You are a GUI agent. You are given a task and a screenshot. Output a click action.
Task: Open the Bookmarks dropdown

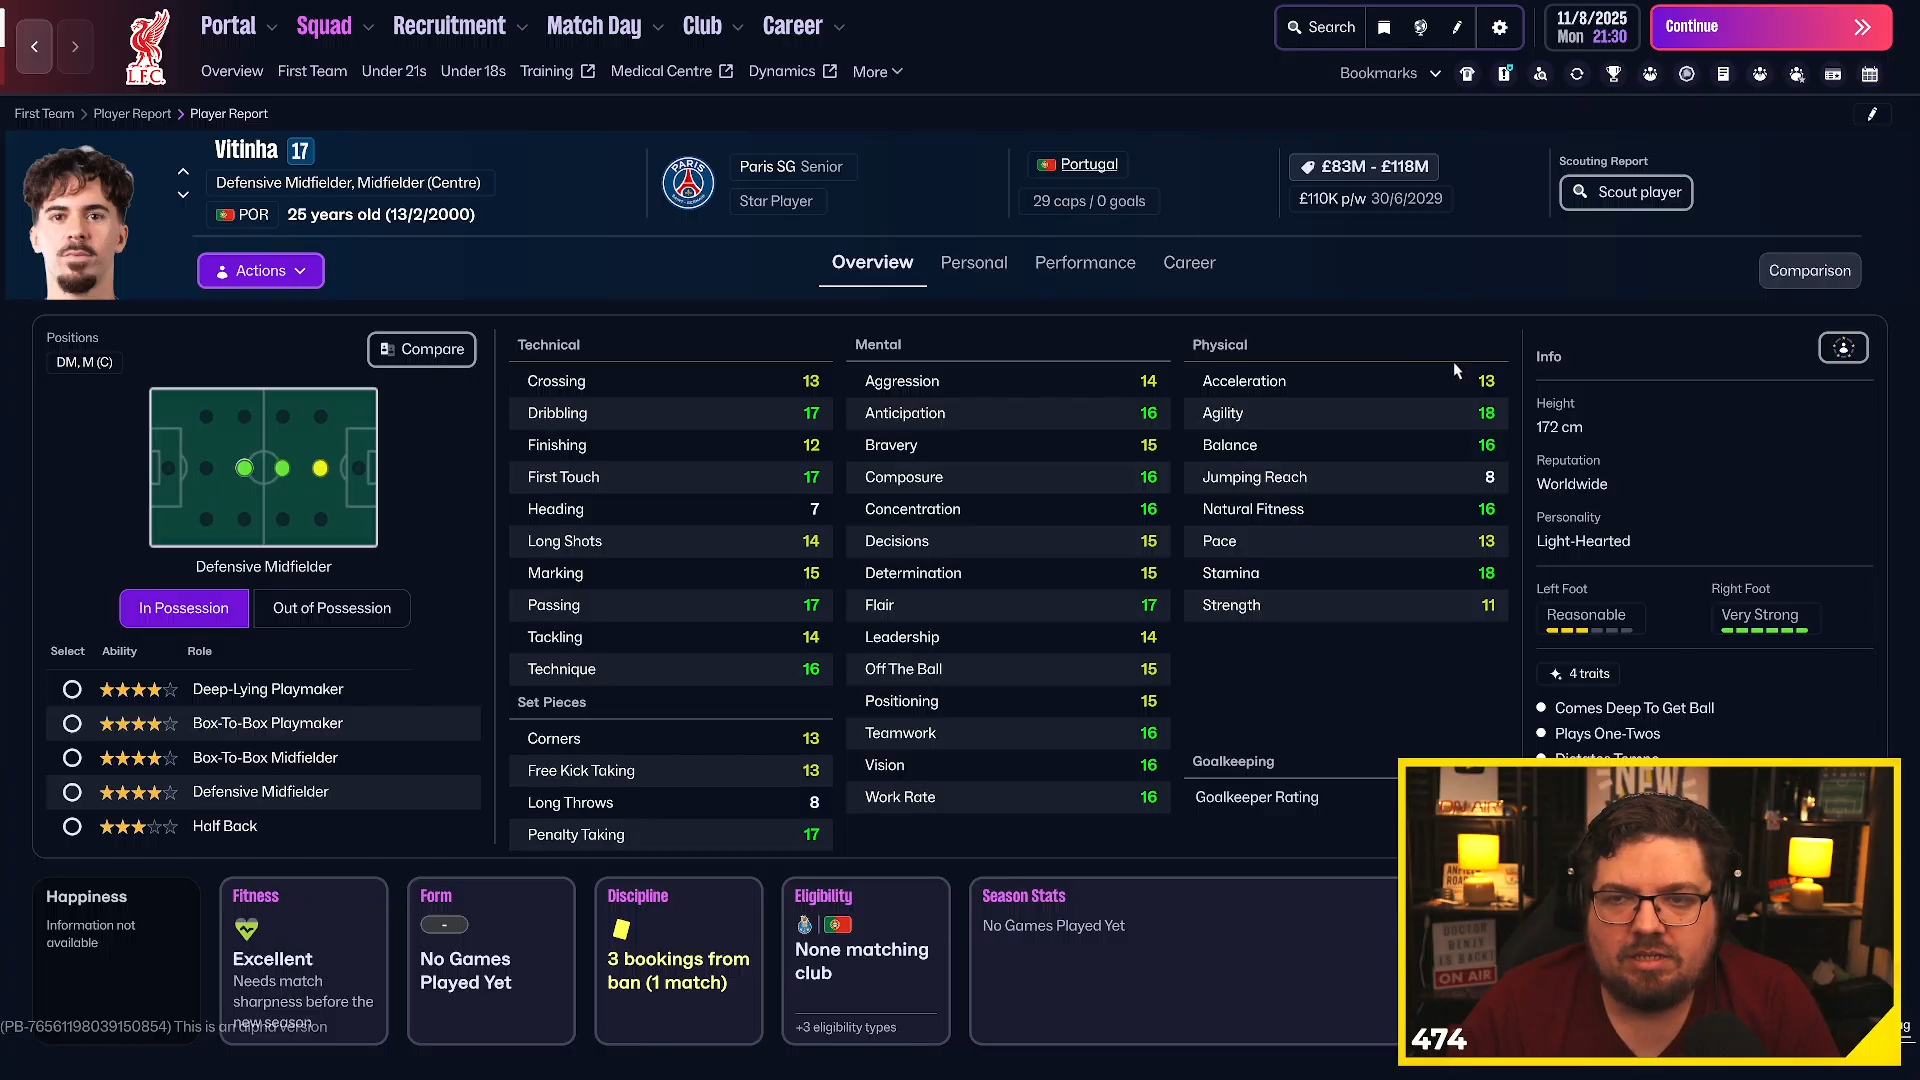click(1389, 73)
